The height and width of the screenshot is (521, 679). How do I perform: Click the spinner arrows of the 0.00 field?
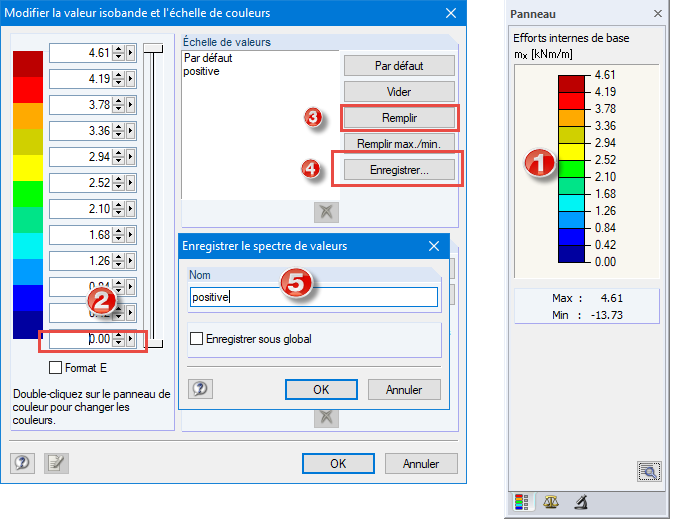(x=118, y=339)
